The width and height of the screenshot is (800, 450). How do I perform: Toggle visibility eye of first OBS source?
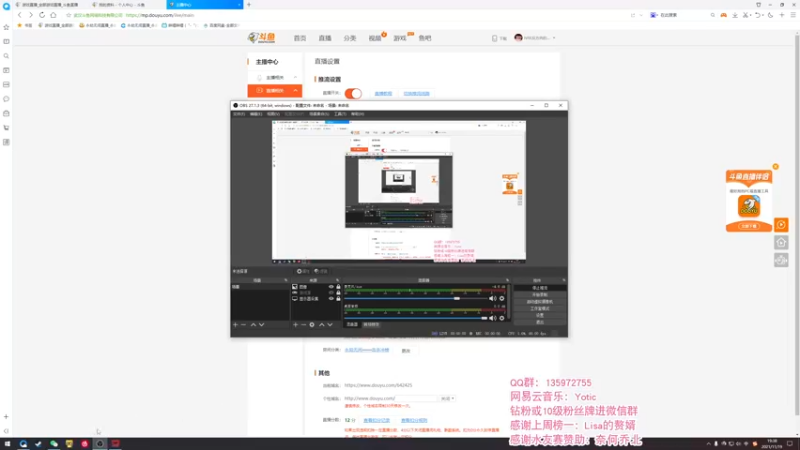click(x=331, y=287)
